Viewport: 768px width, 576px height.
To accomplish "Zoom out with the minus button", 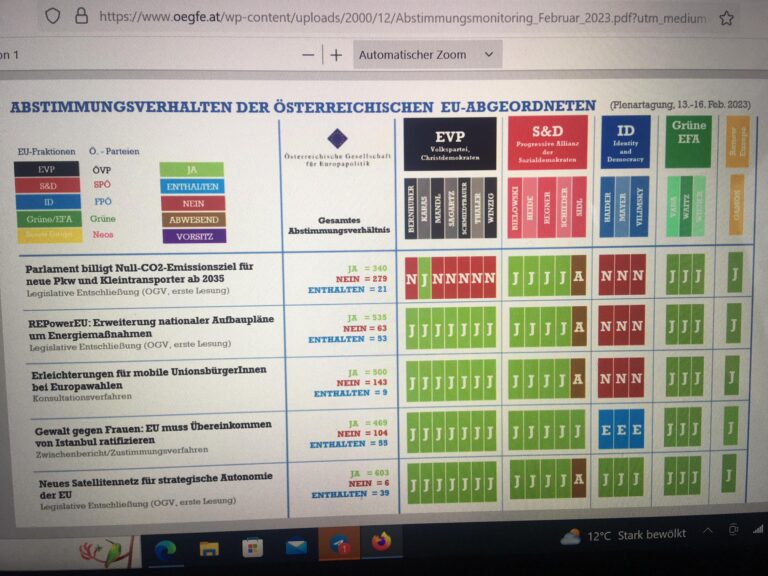I will 308,55.
